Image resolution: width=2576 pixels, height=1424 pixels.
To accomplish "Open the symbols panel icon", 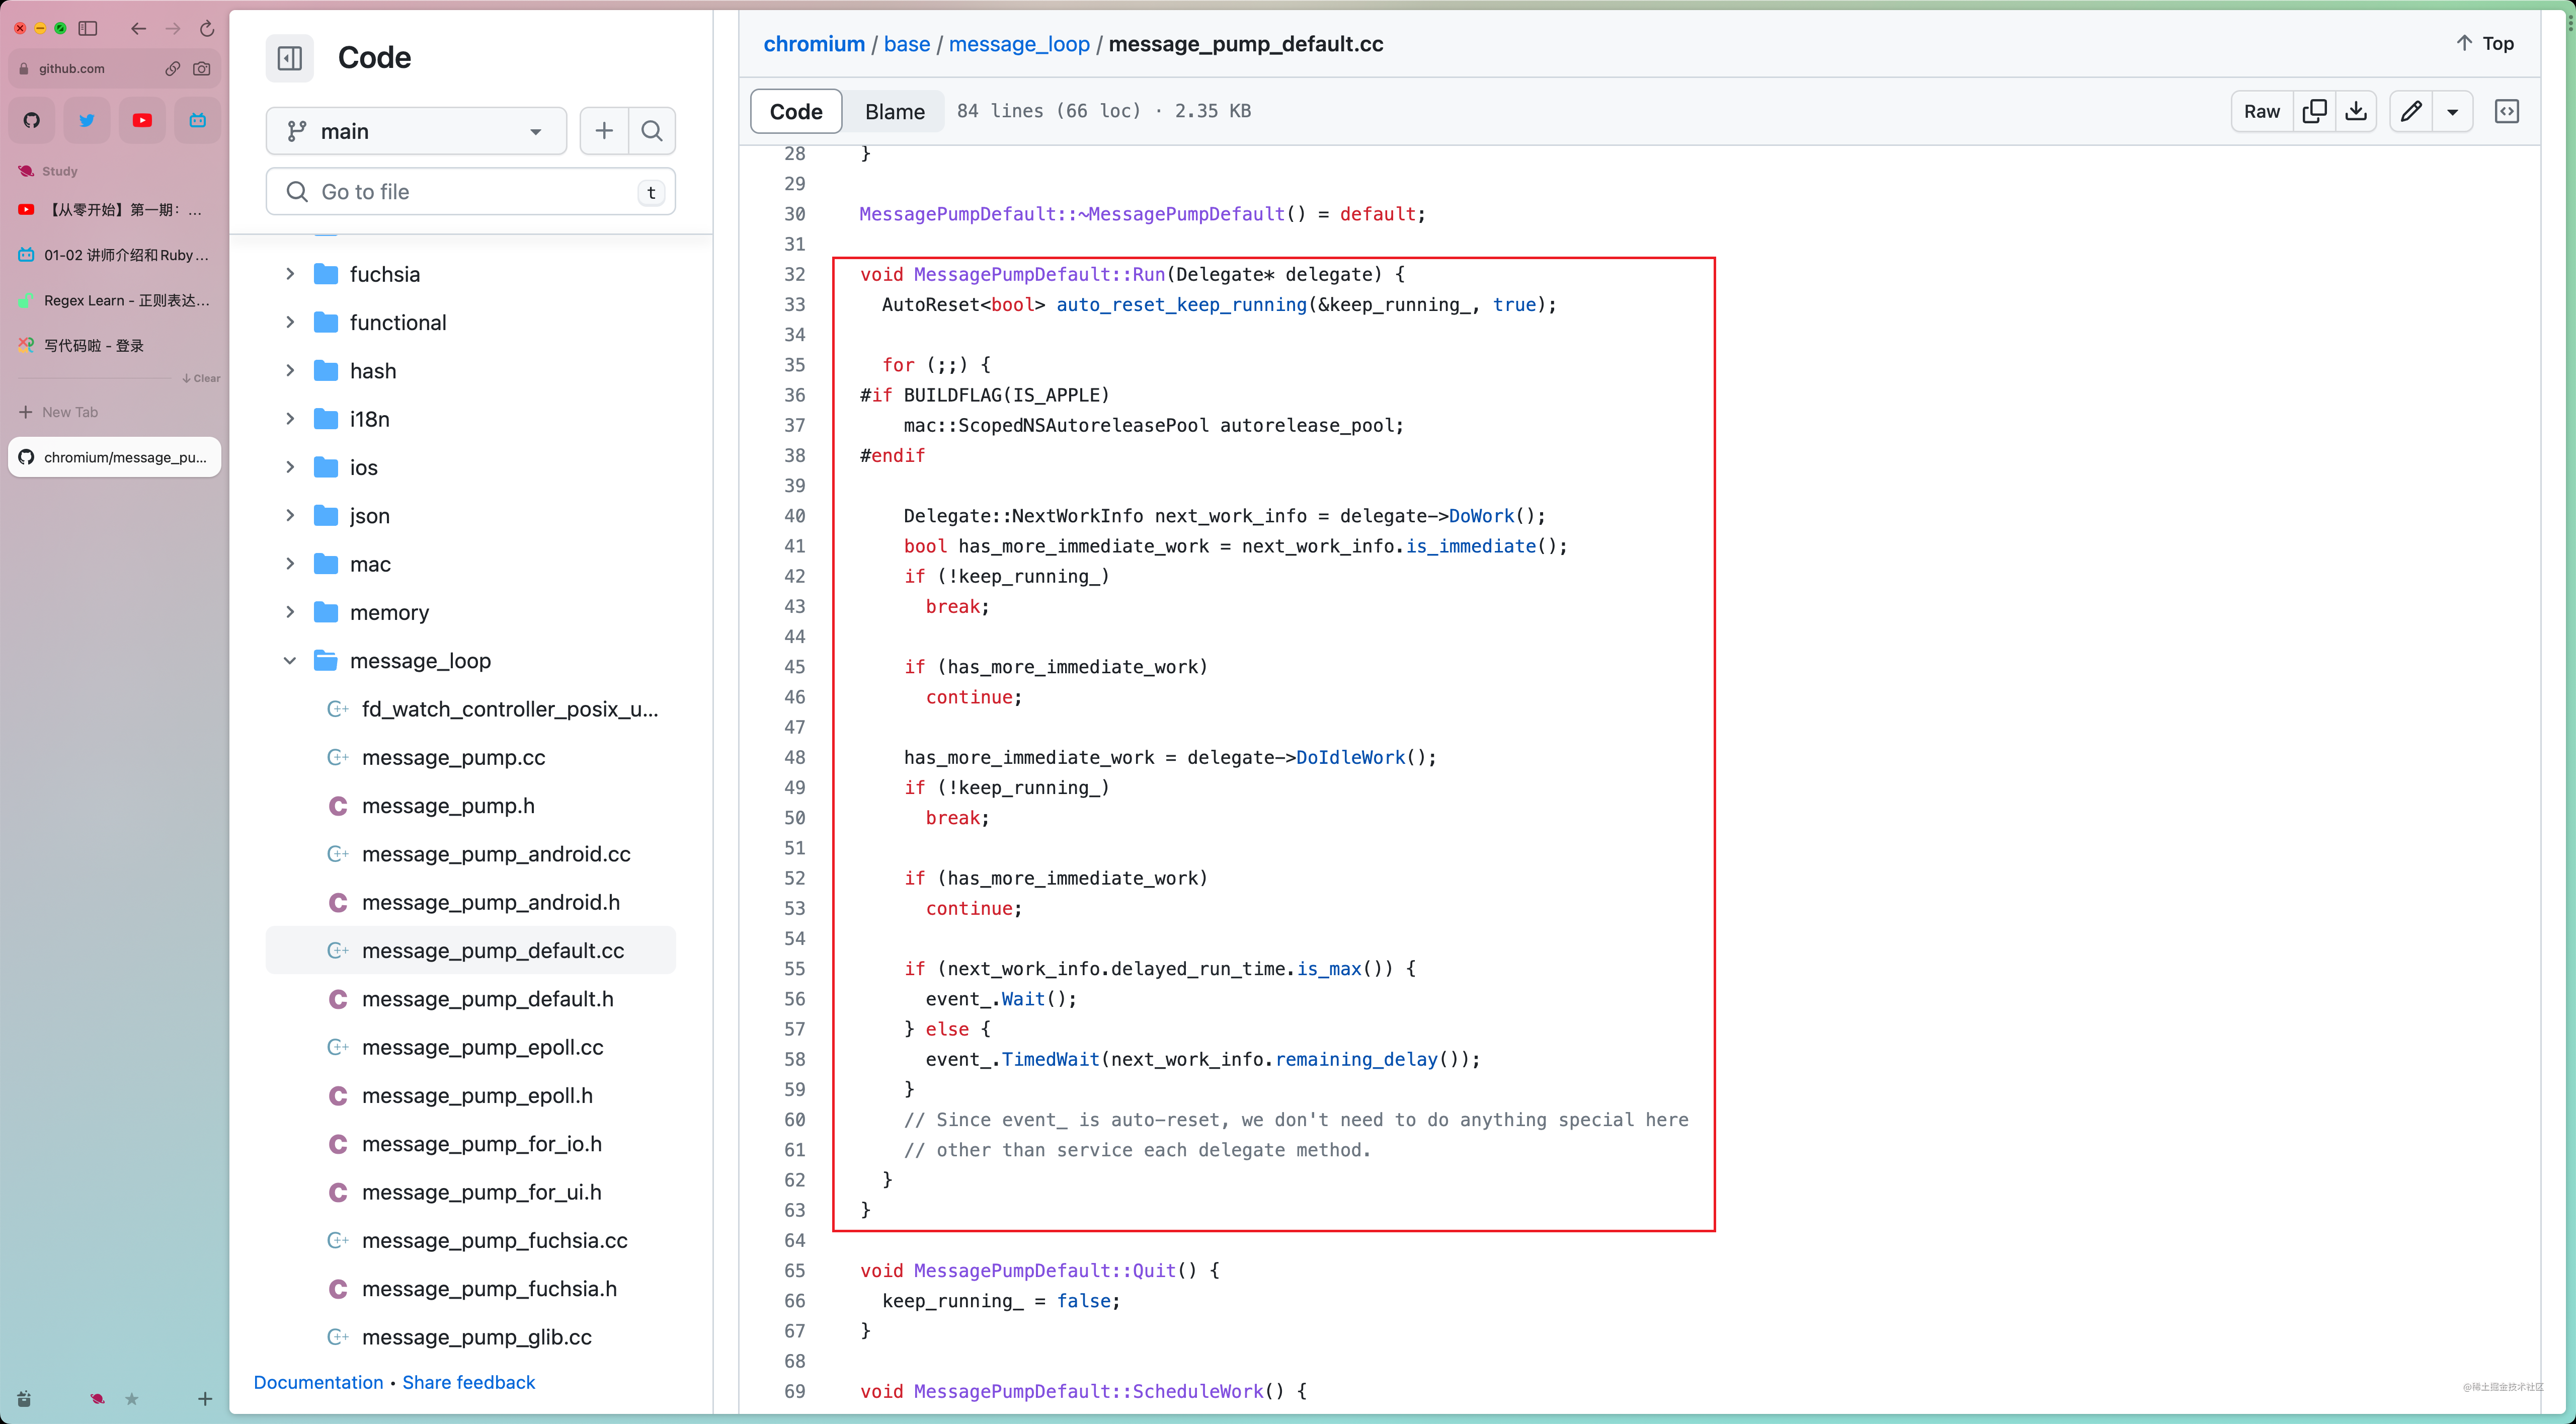I will [2507, 111].
